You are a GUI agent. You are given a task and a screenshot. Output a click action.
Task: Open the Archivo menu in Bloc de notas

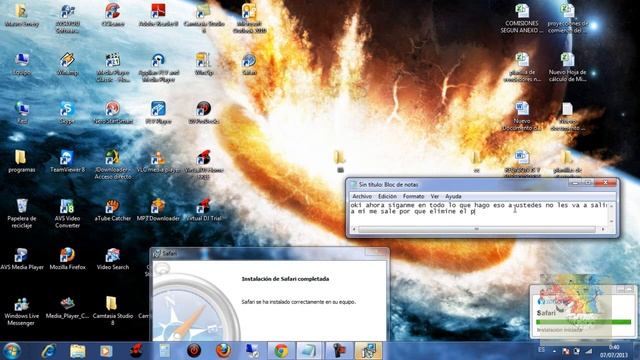click(x=362, y=196)
